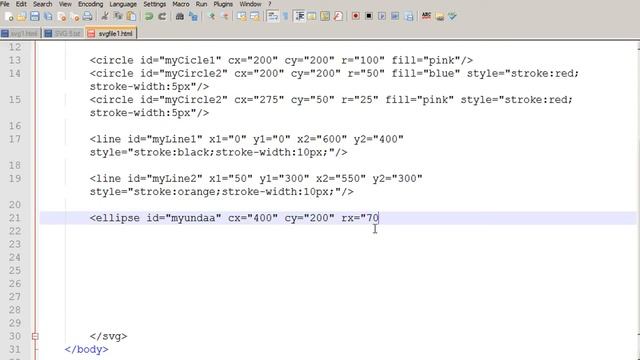Undo last edit with green arrow

pyautogui.click(x=149, y=16)
